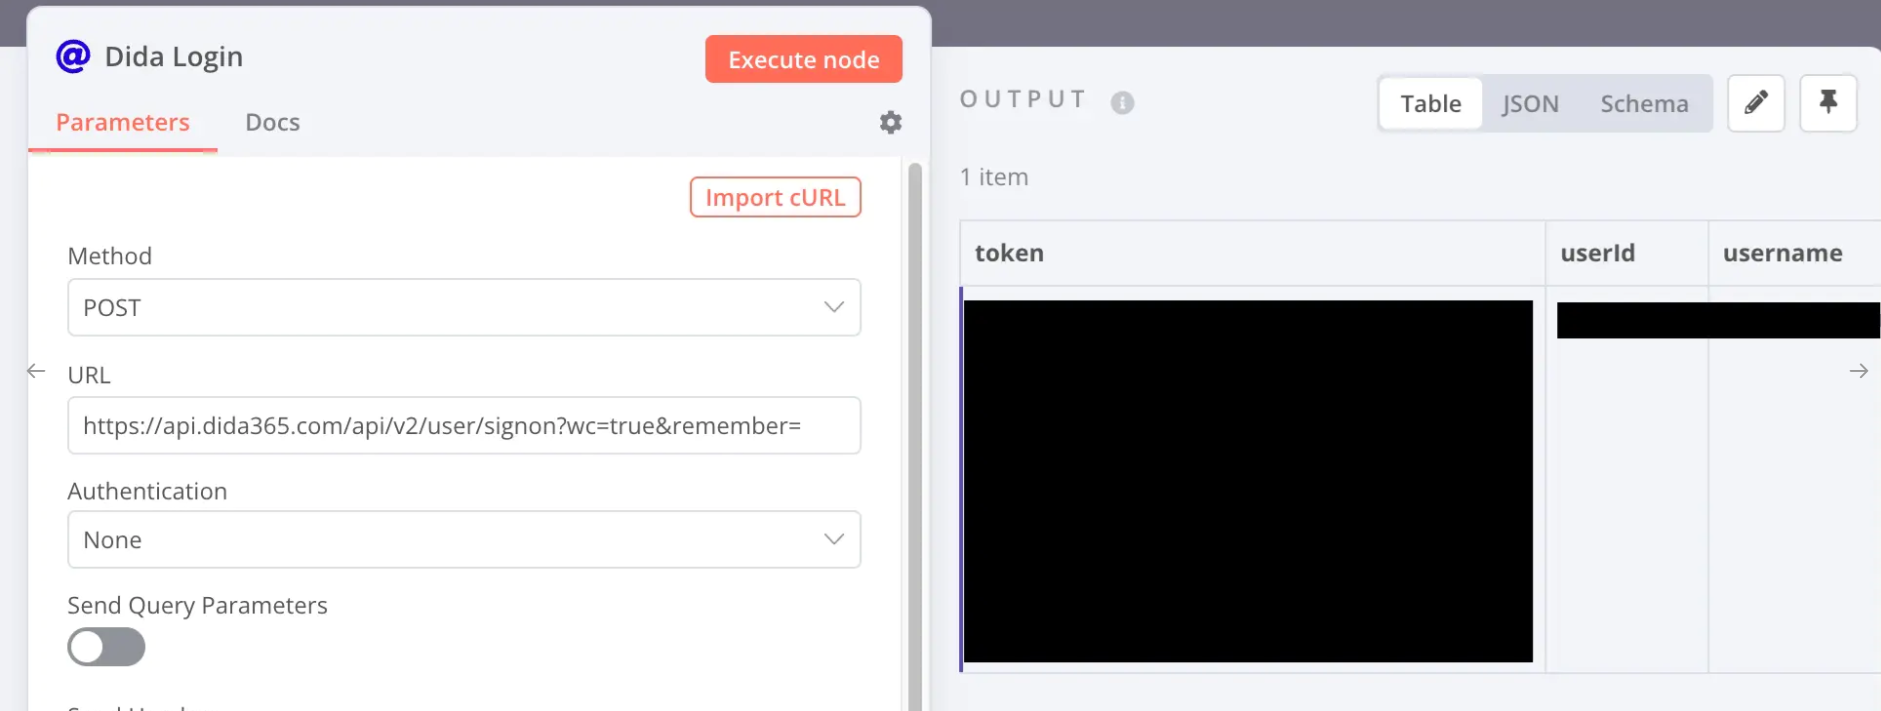Open the Method dropdown showing POST
Image resolution: width=1881 pixels, height=711 pixels.
tap(464, 307)
